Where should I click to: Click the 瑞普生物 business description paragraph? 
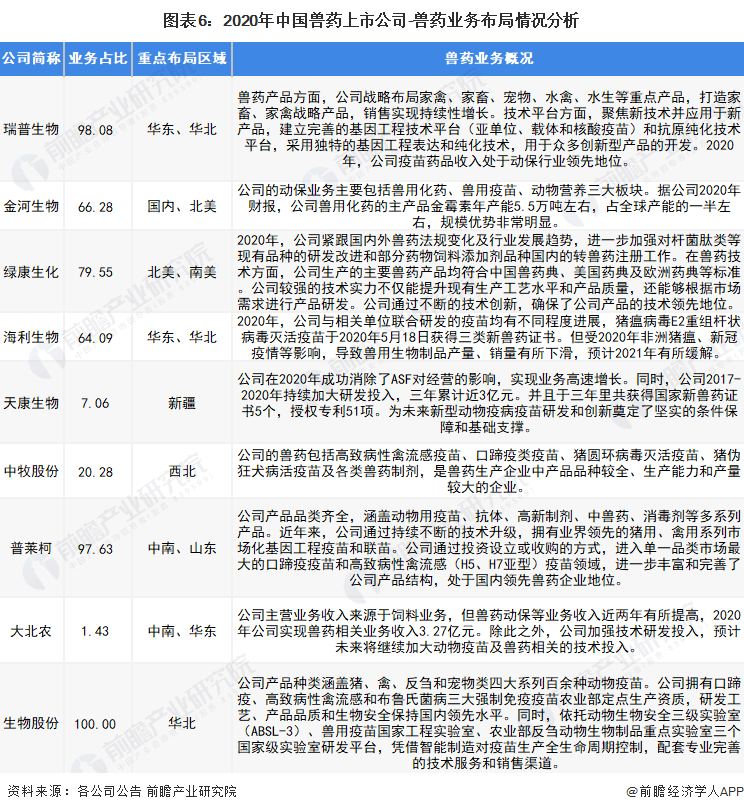489,129
